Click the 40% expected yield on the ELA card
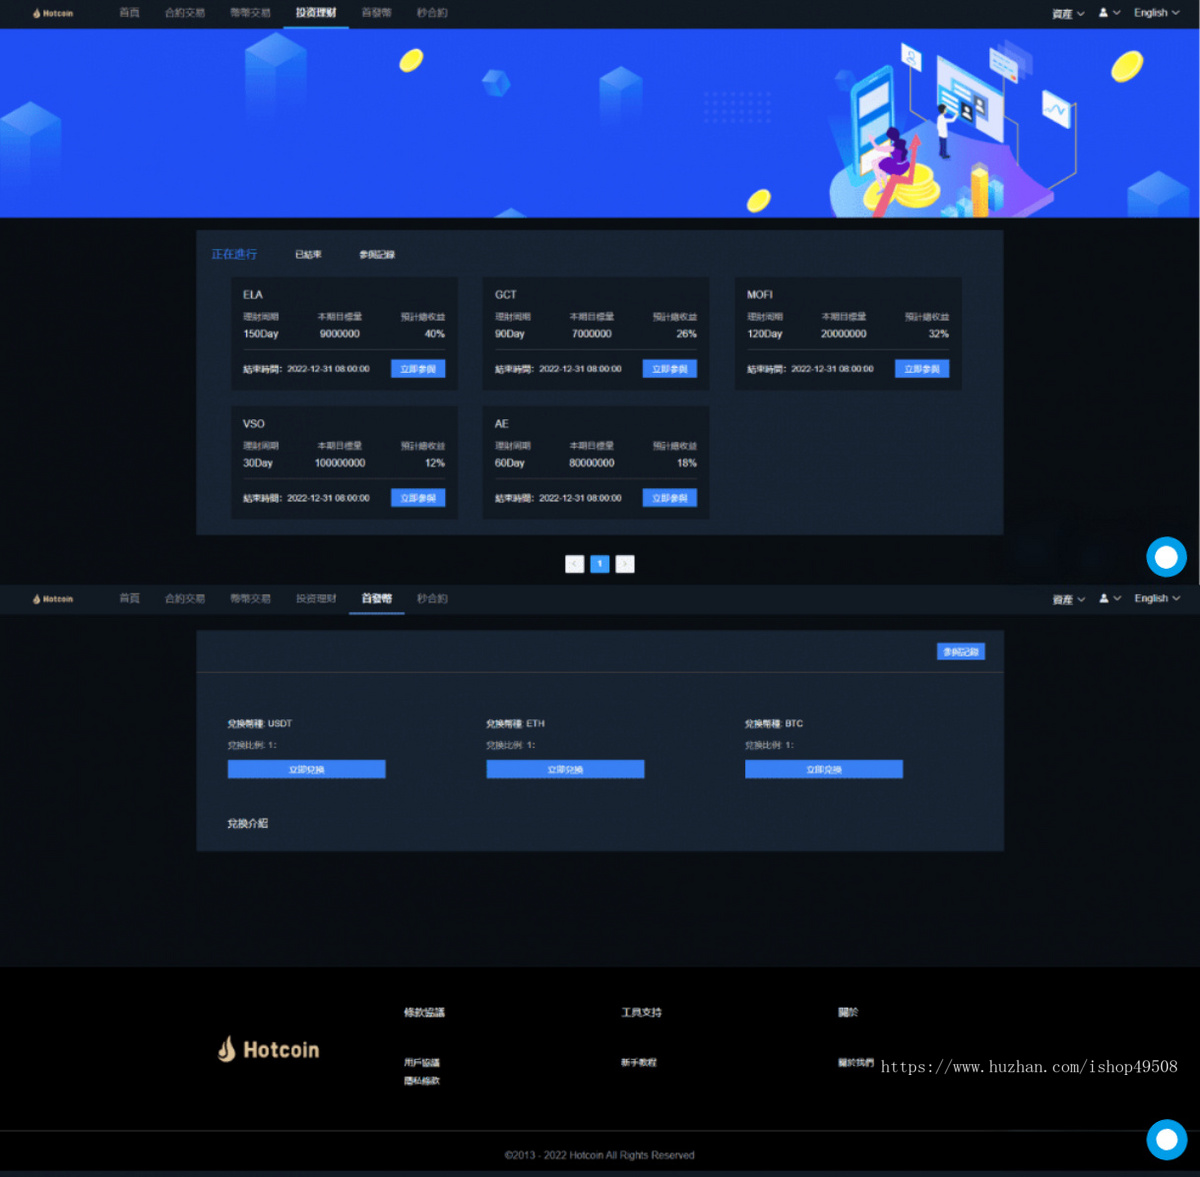Image resolution: width=1200 pixels, height=1177 pixels. coord(435,334)
